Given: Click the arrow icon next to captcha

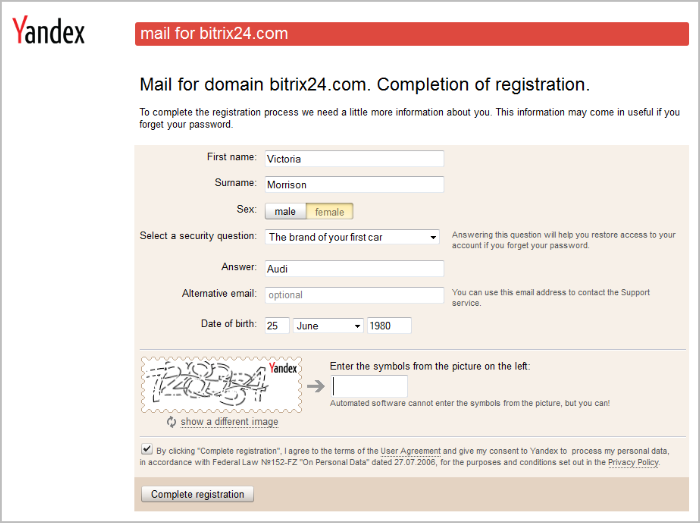Looking at the screenshot, I should coord(315,386).
